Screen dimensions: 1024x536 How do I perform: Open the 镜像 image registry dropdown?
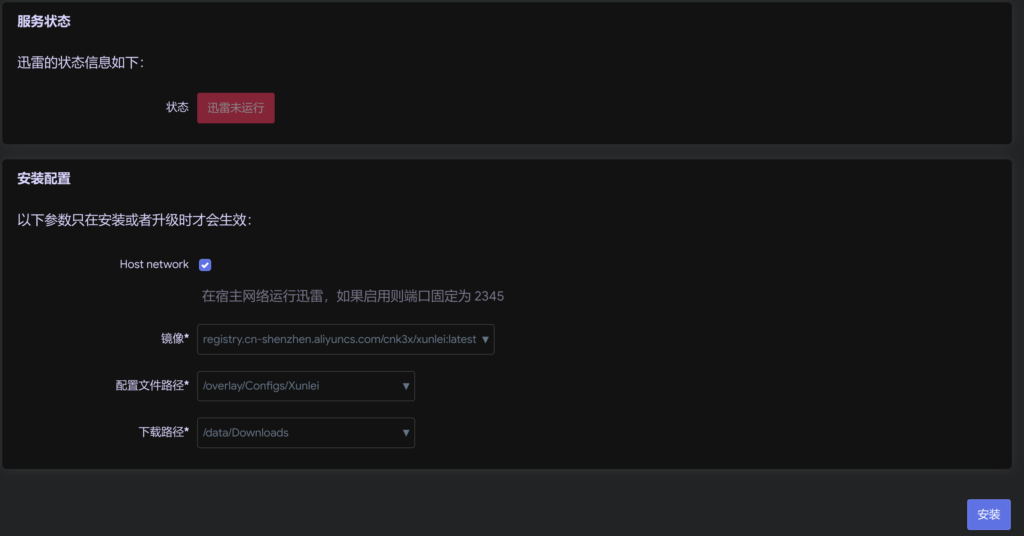[345, 339]
